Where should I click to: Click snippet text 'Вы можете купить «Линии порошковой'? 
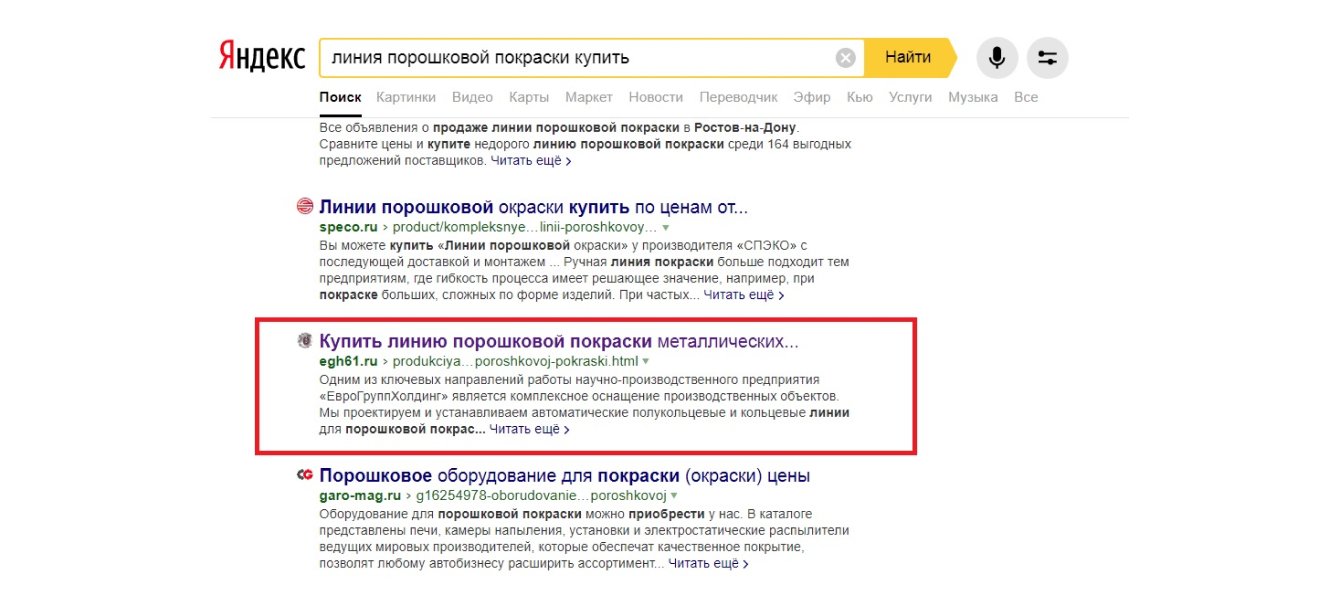pos(445,245)
